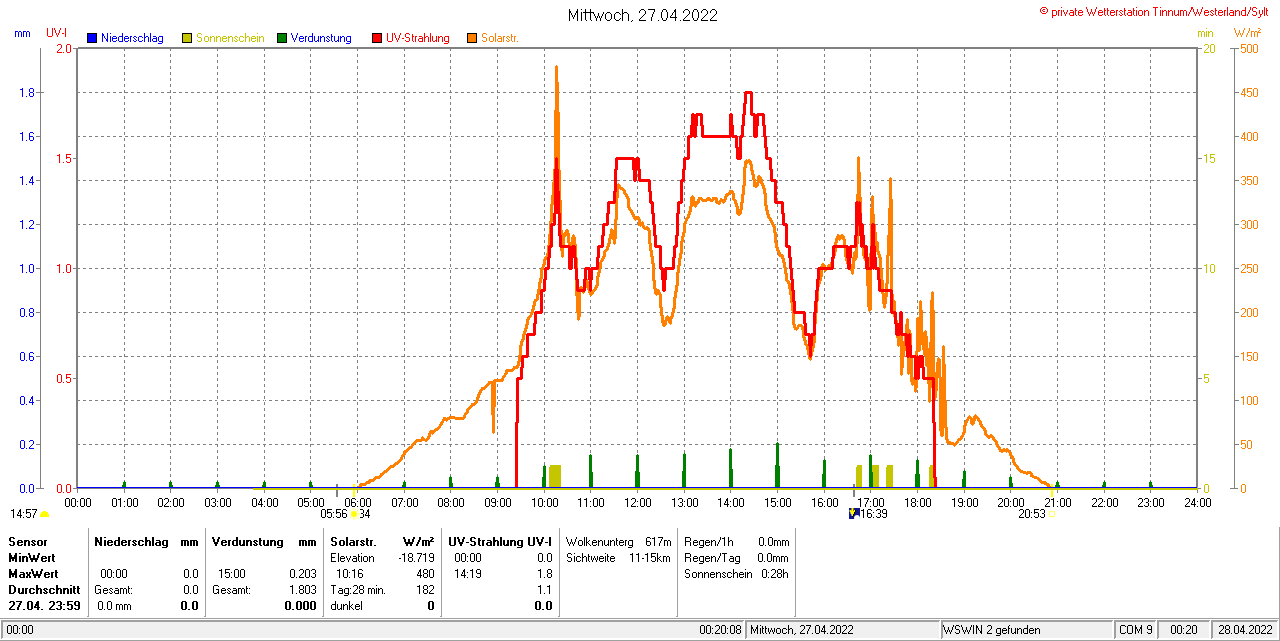1280x641 pixels.
Task: Click the 12:00 time axis label
Action: (638, 502)
